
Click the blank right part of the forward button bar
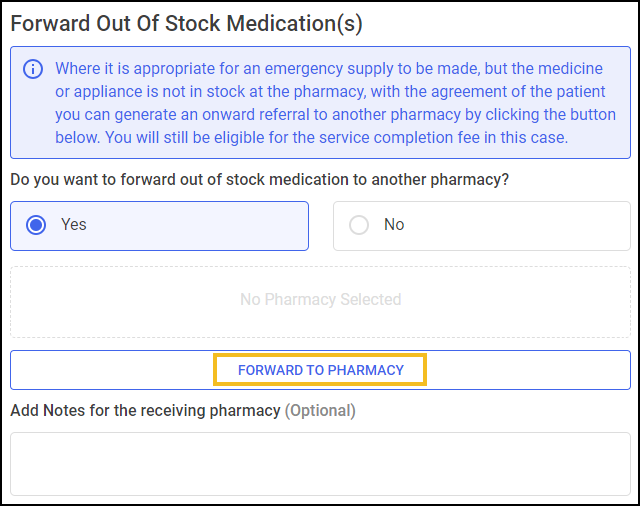coord(529,370)
